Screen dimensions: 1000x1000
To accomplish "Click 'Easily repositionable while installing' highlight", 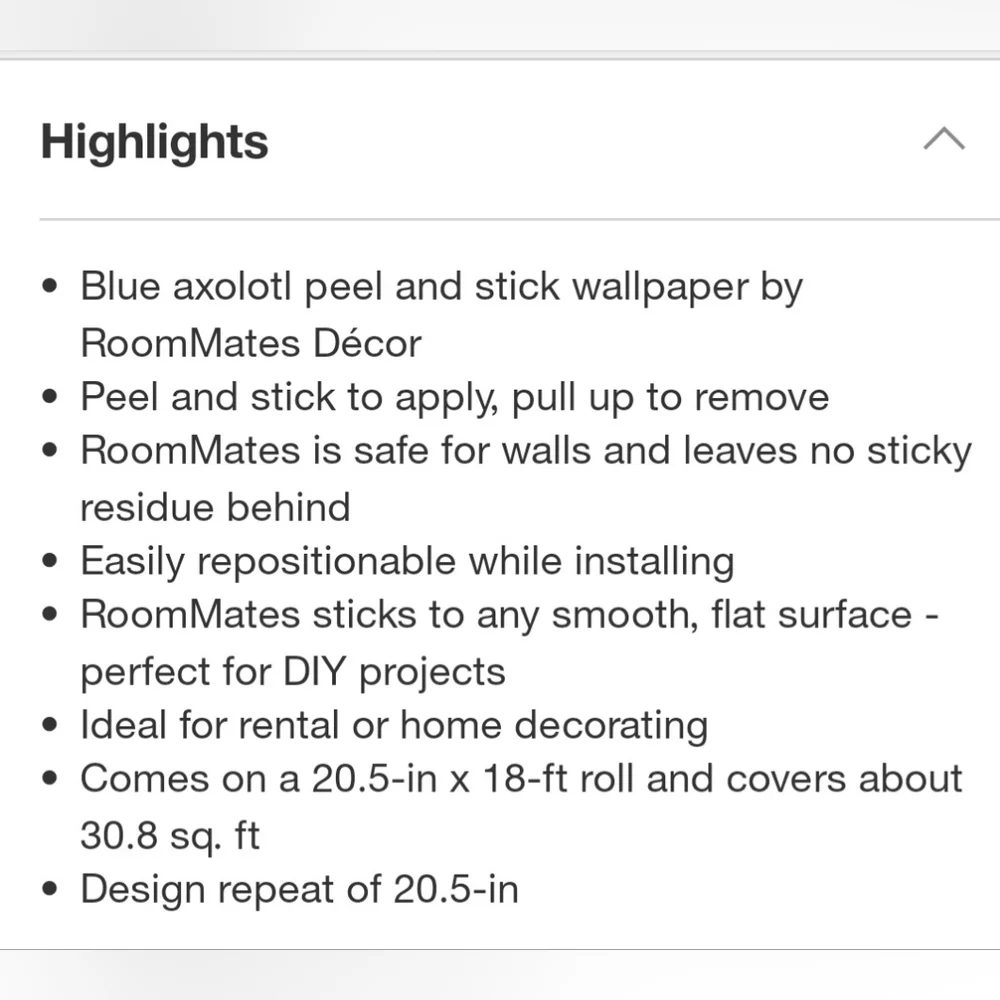I will point(407,562).
